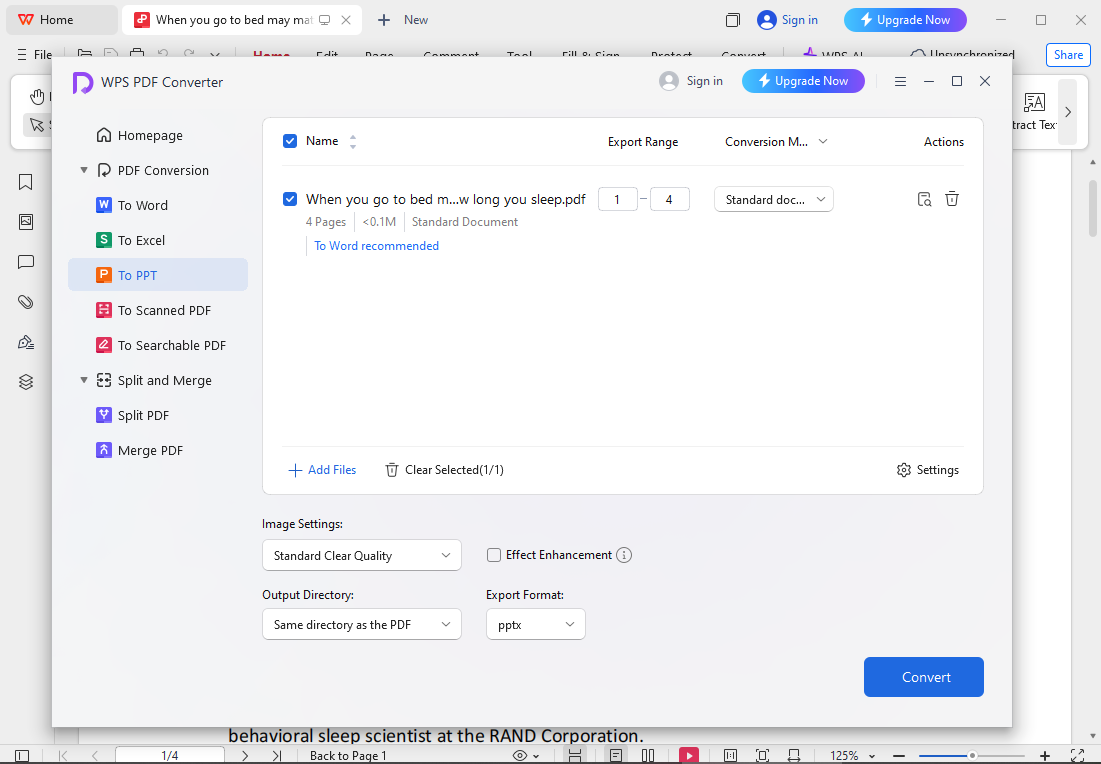
Task: Expand the Export Format pptx dropdown
Action: [535, 624]
